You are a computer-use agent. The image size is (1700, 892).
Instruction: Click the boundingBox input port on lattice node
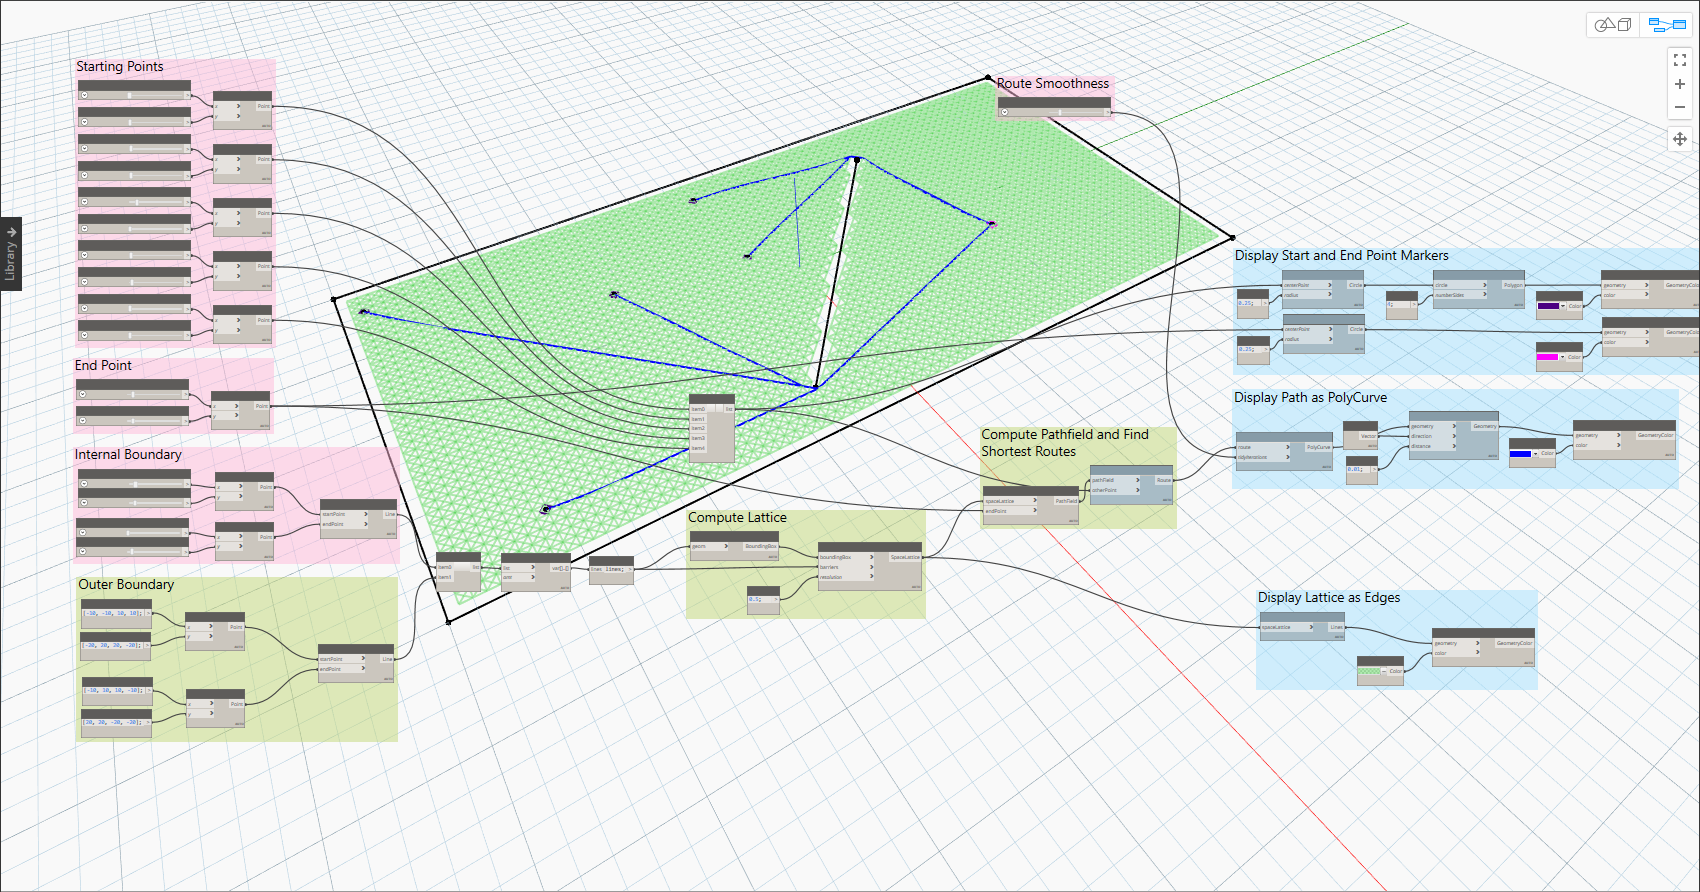[x=846, y=557]
